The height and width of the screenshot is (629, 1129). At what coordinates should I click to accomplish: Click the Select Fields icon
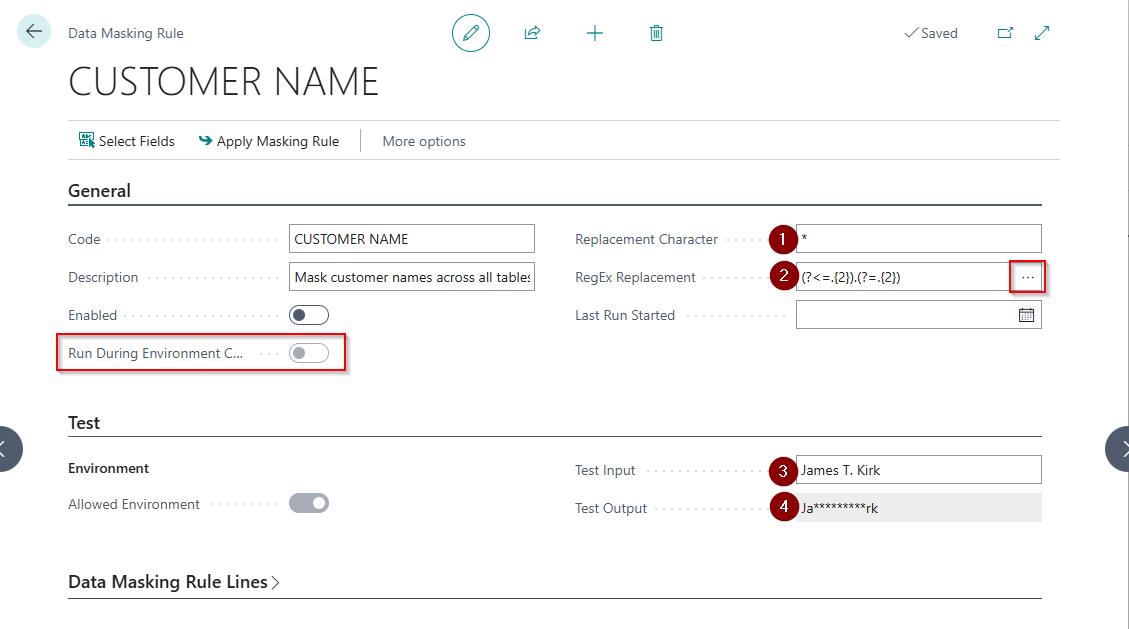coord(85,140)
